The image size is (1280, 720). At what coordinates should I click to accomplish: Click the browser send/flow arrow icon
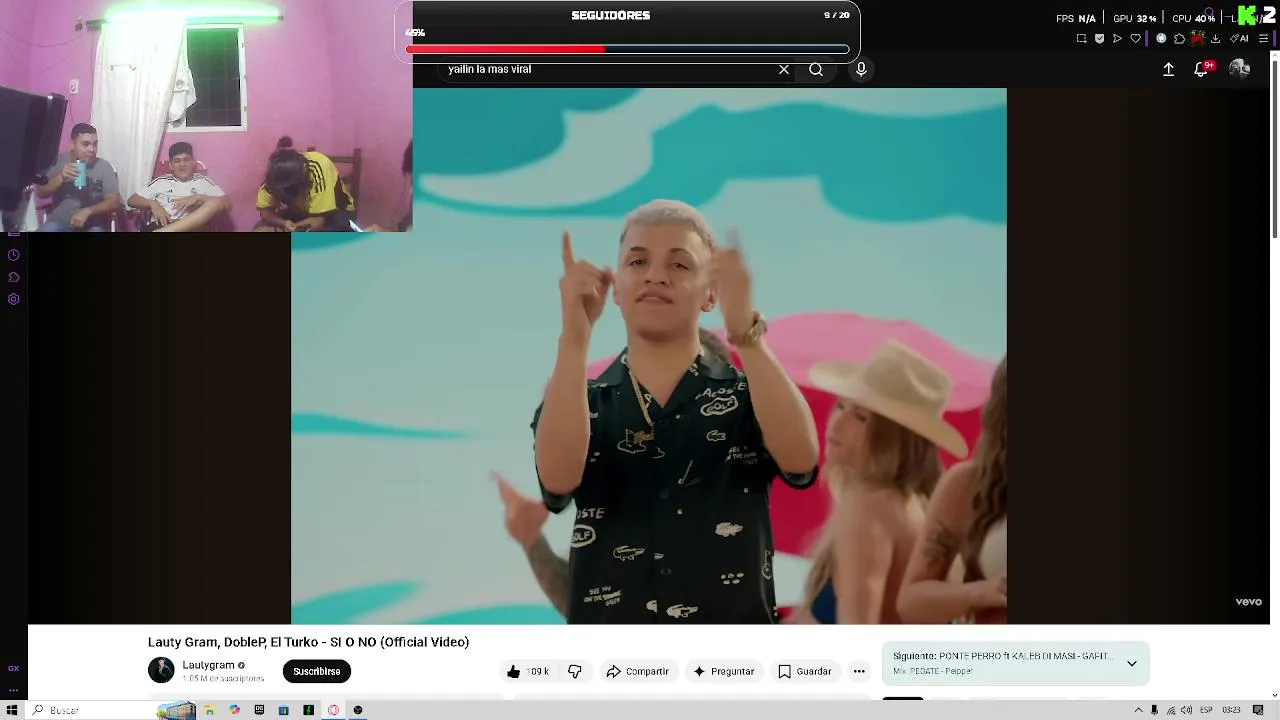coord(1117,39)
